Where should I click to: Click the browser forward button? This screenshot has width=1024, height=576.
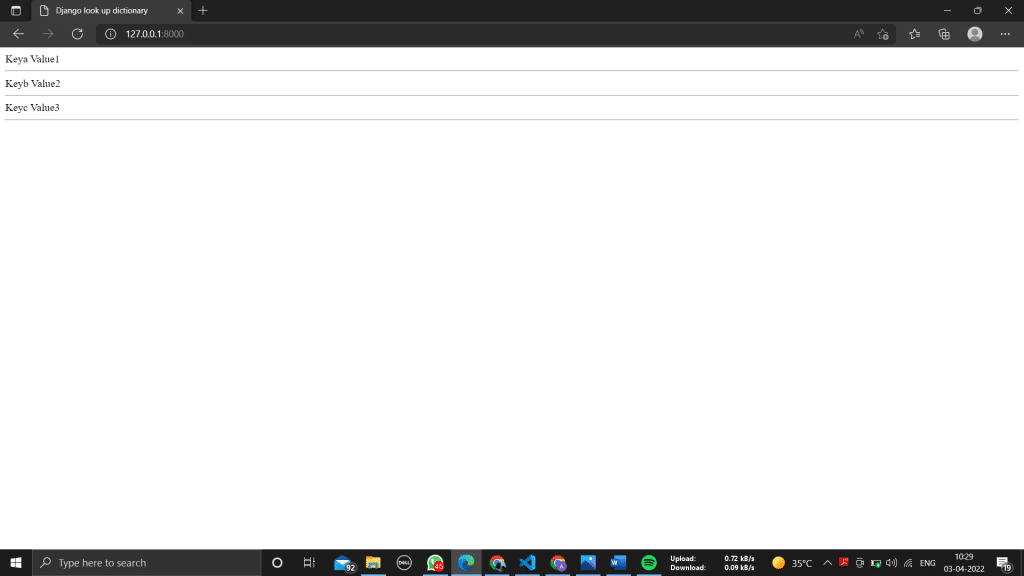pos(47,33)
